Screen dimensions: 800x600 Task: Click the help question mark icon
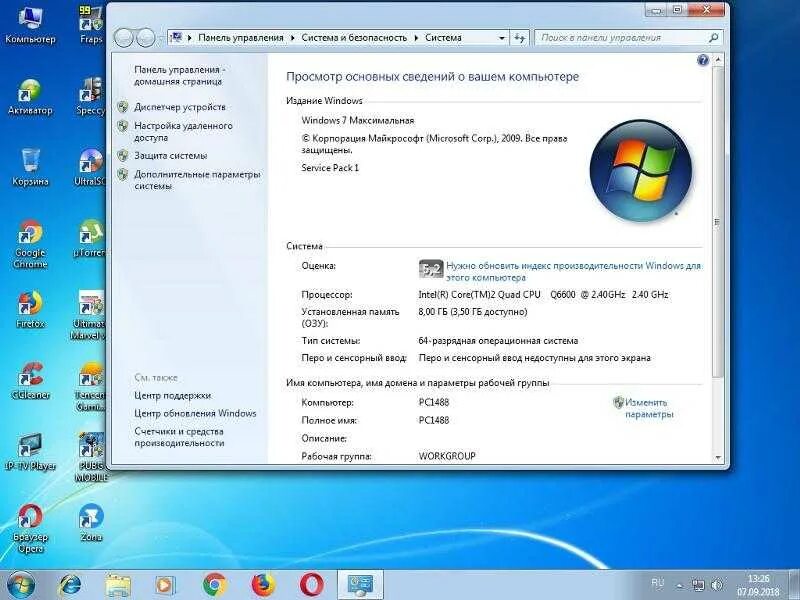[x=703, y=60]
